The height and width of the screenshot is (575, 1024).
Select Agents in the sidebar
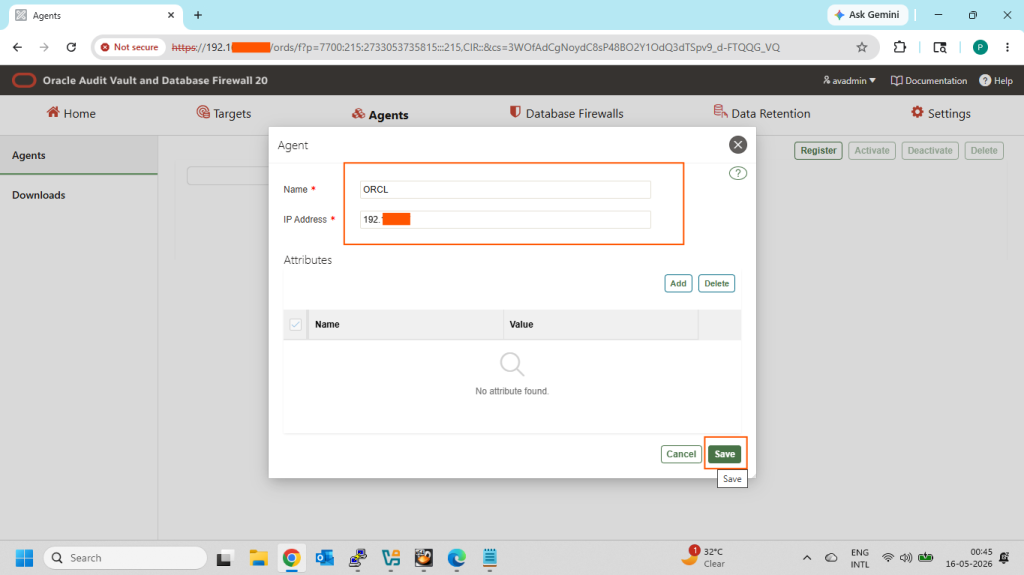78,156
